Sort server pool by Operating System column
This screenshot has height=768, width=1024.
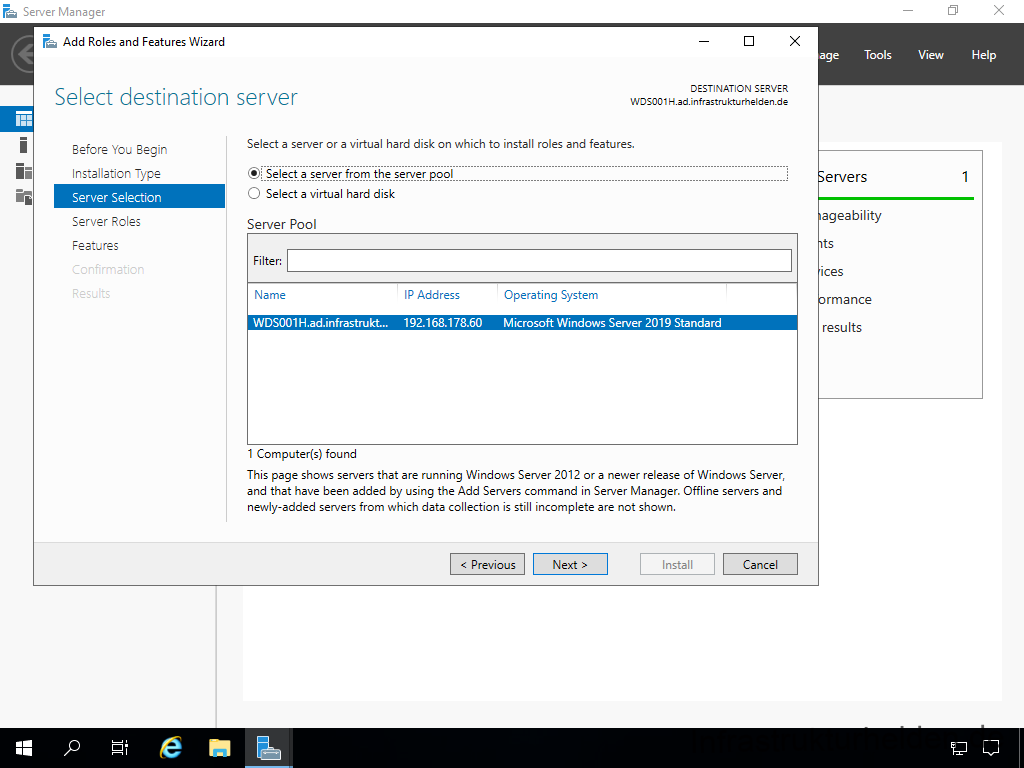pyautogui.click(x=551, y=295)
